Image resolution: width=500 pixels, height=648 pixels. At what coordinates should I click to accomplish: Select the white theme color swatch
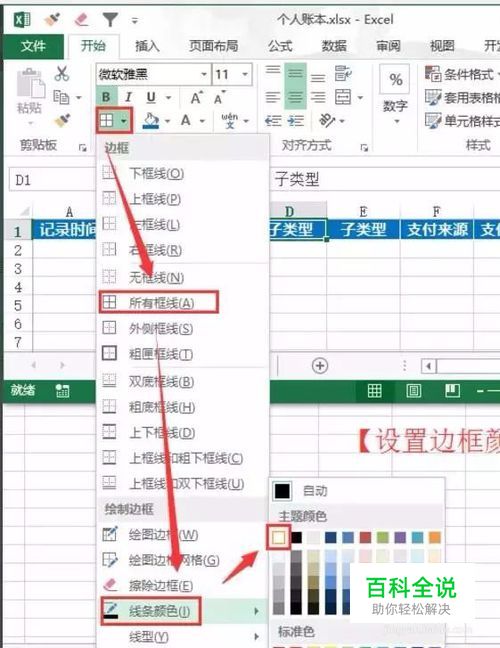(279, 537)
